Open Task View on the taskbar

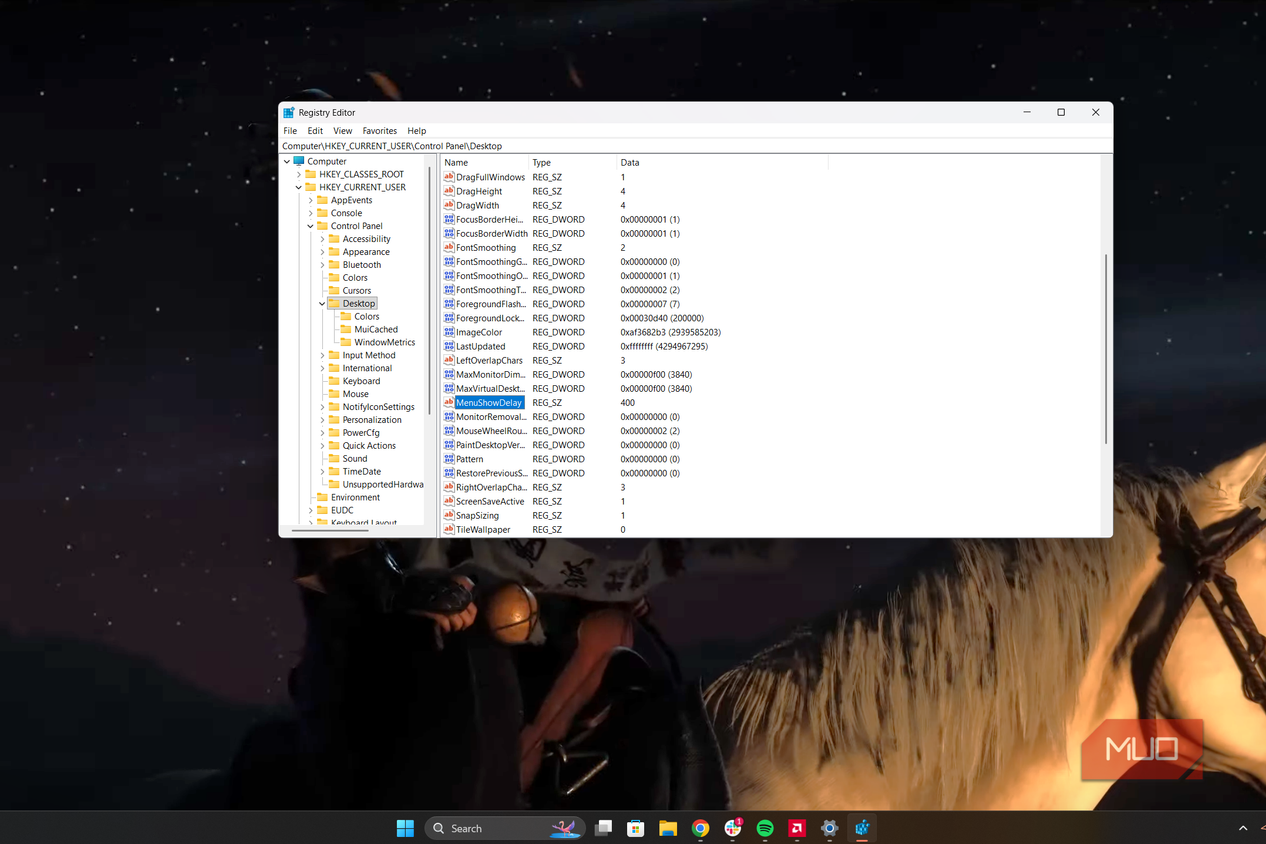603,828
